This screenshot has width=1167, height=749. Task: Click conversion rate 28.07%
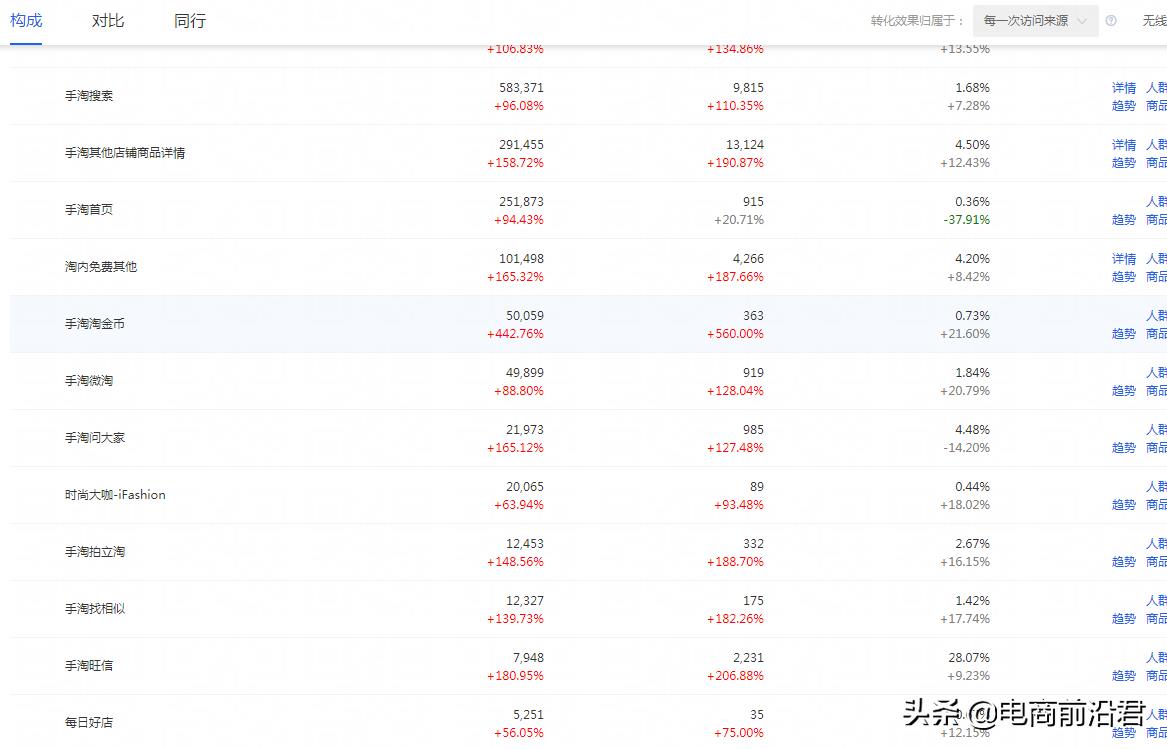coord(969,657)
